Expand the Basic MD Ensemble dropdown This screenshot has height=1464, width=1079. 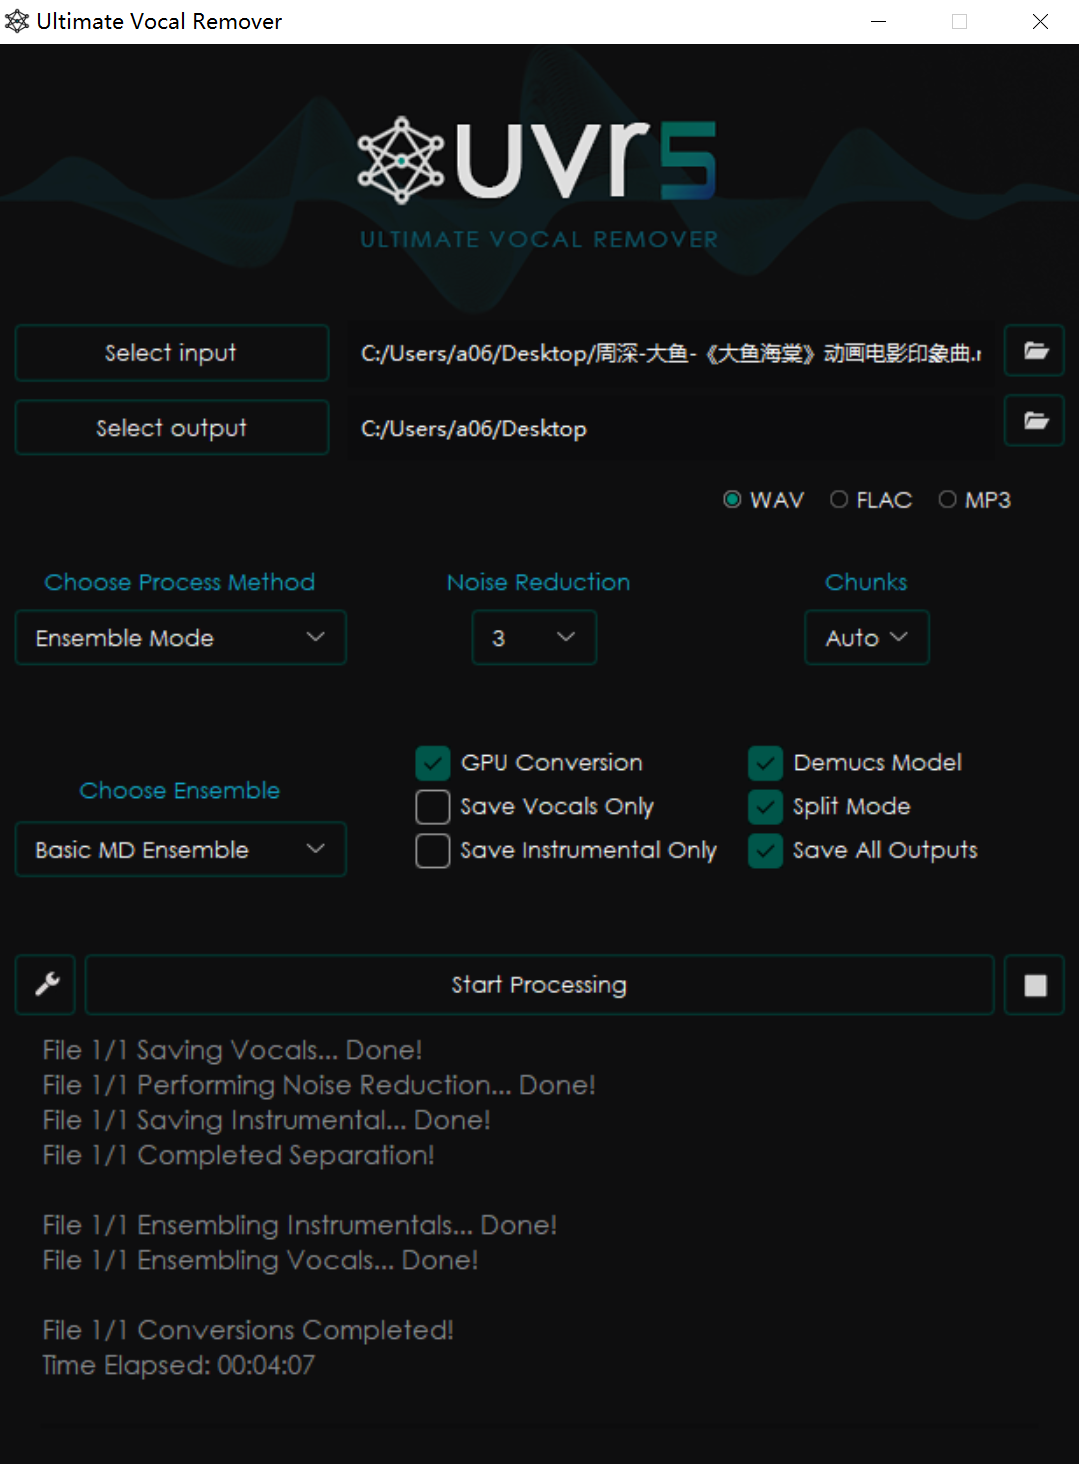181,850
